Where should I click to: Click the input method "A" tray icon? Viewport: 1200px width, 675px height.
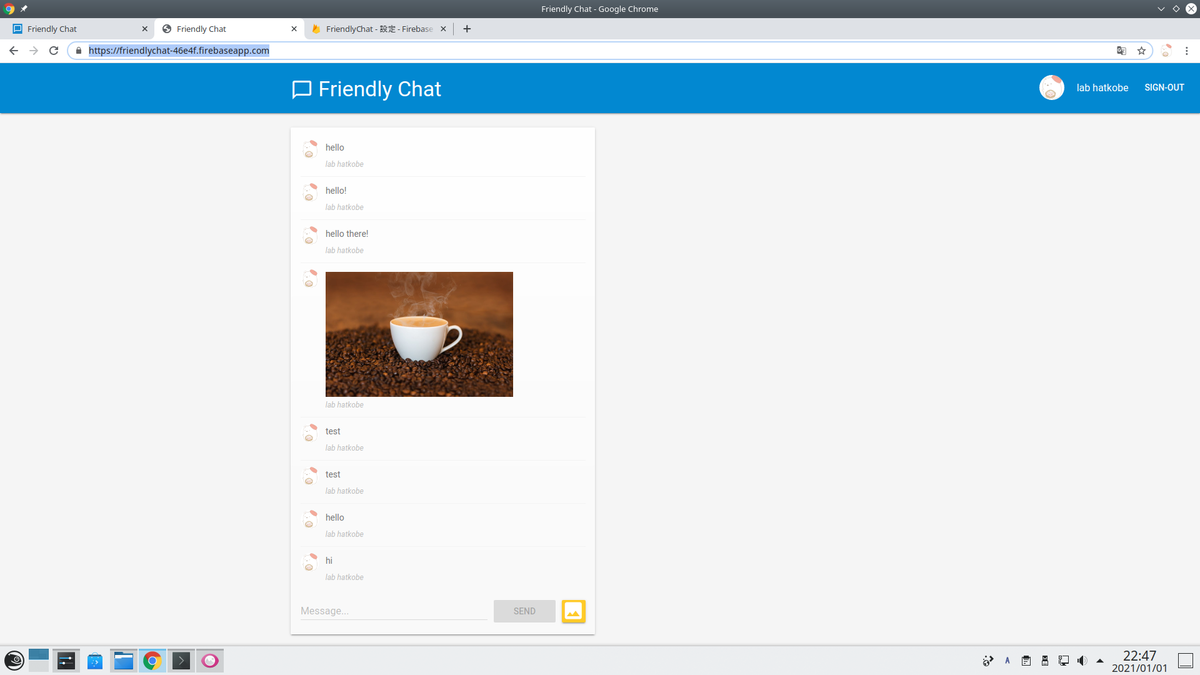pos(1007,661)
